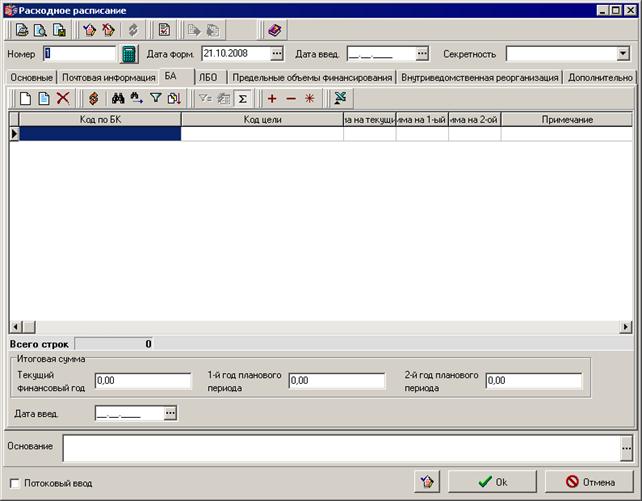642x501 pixels.
Task: Click the red plus icon
Action: [272, 99]
